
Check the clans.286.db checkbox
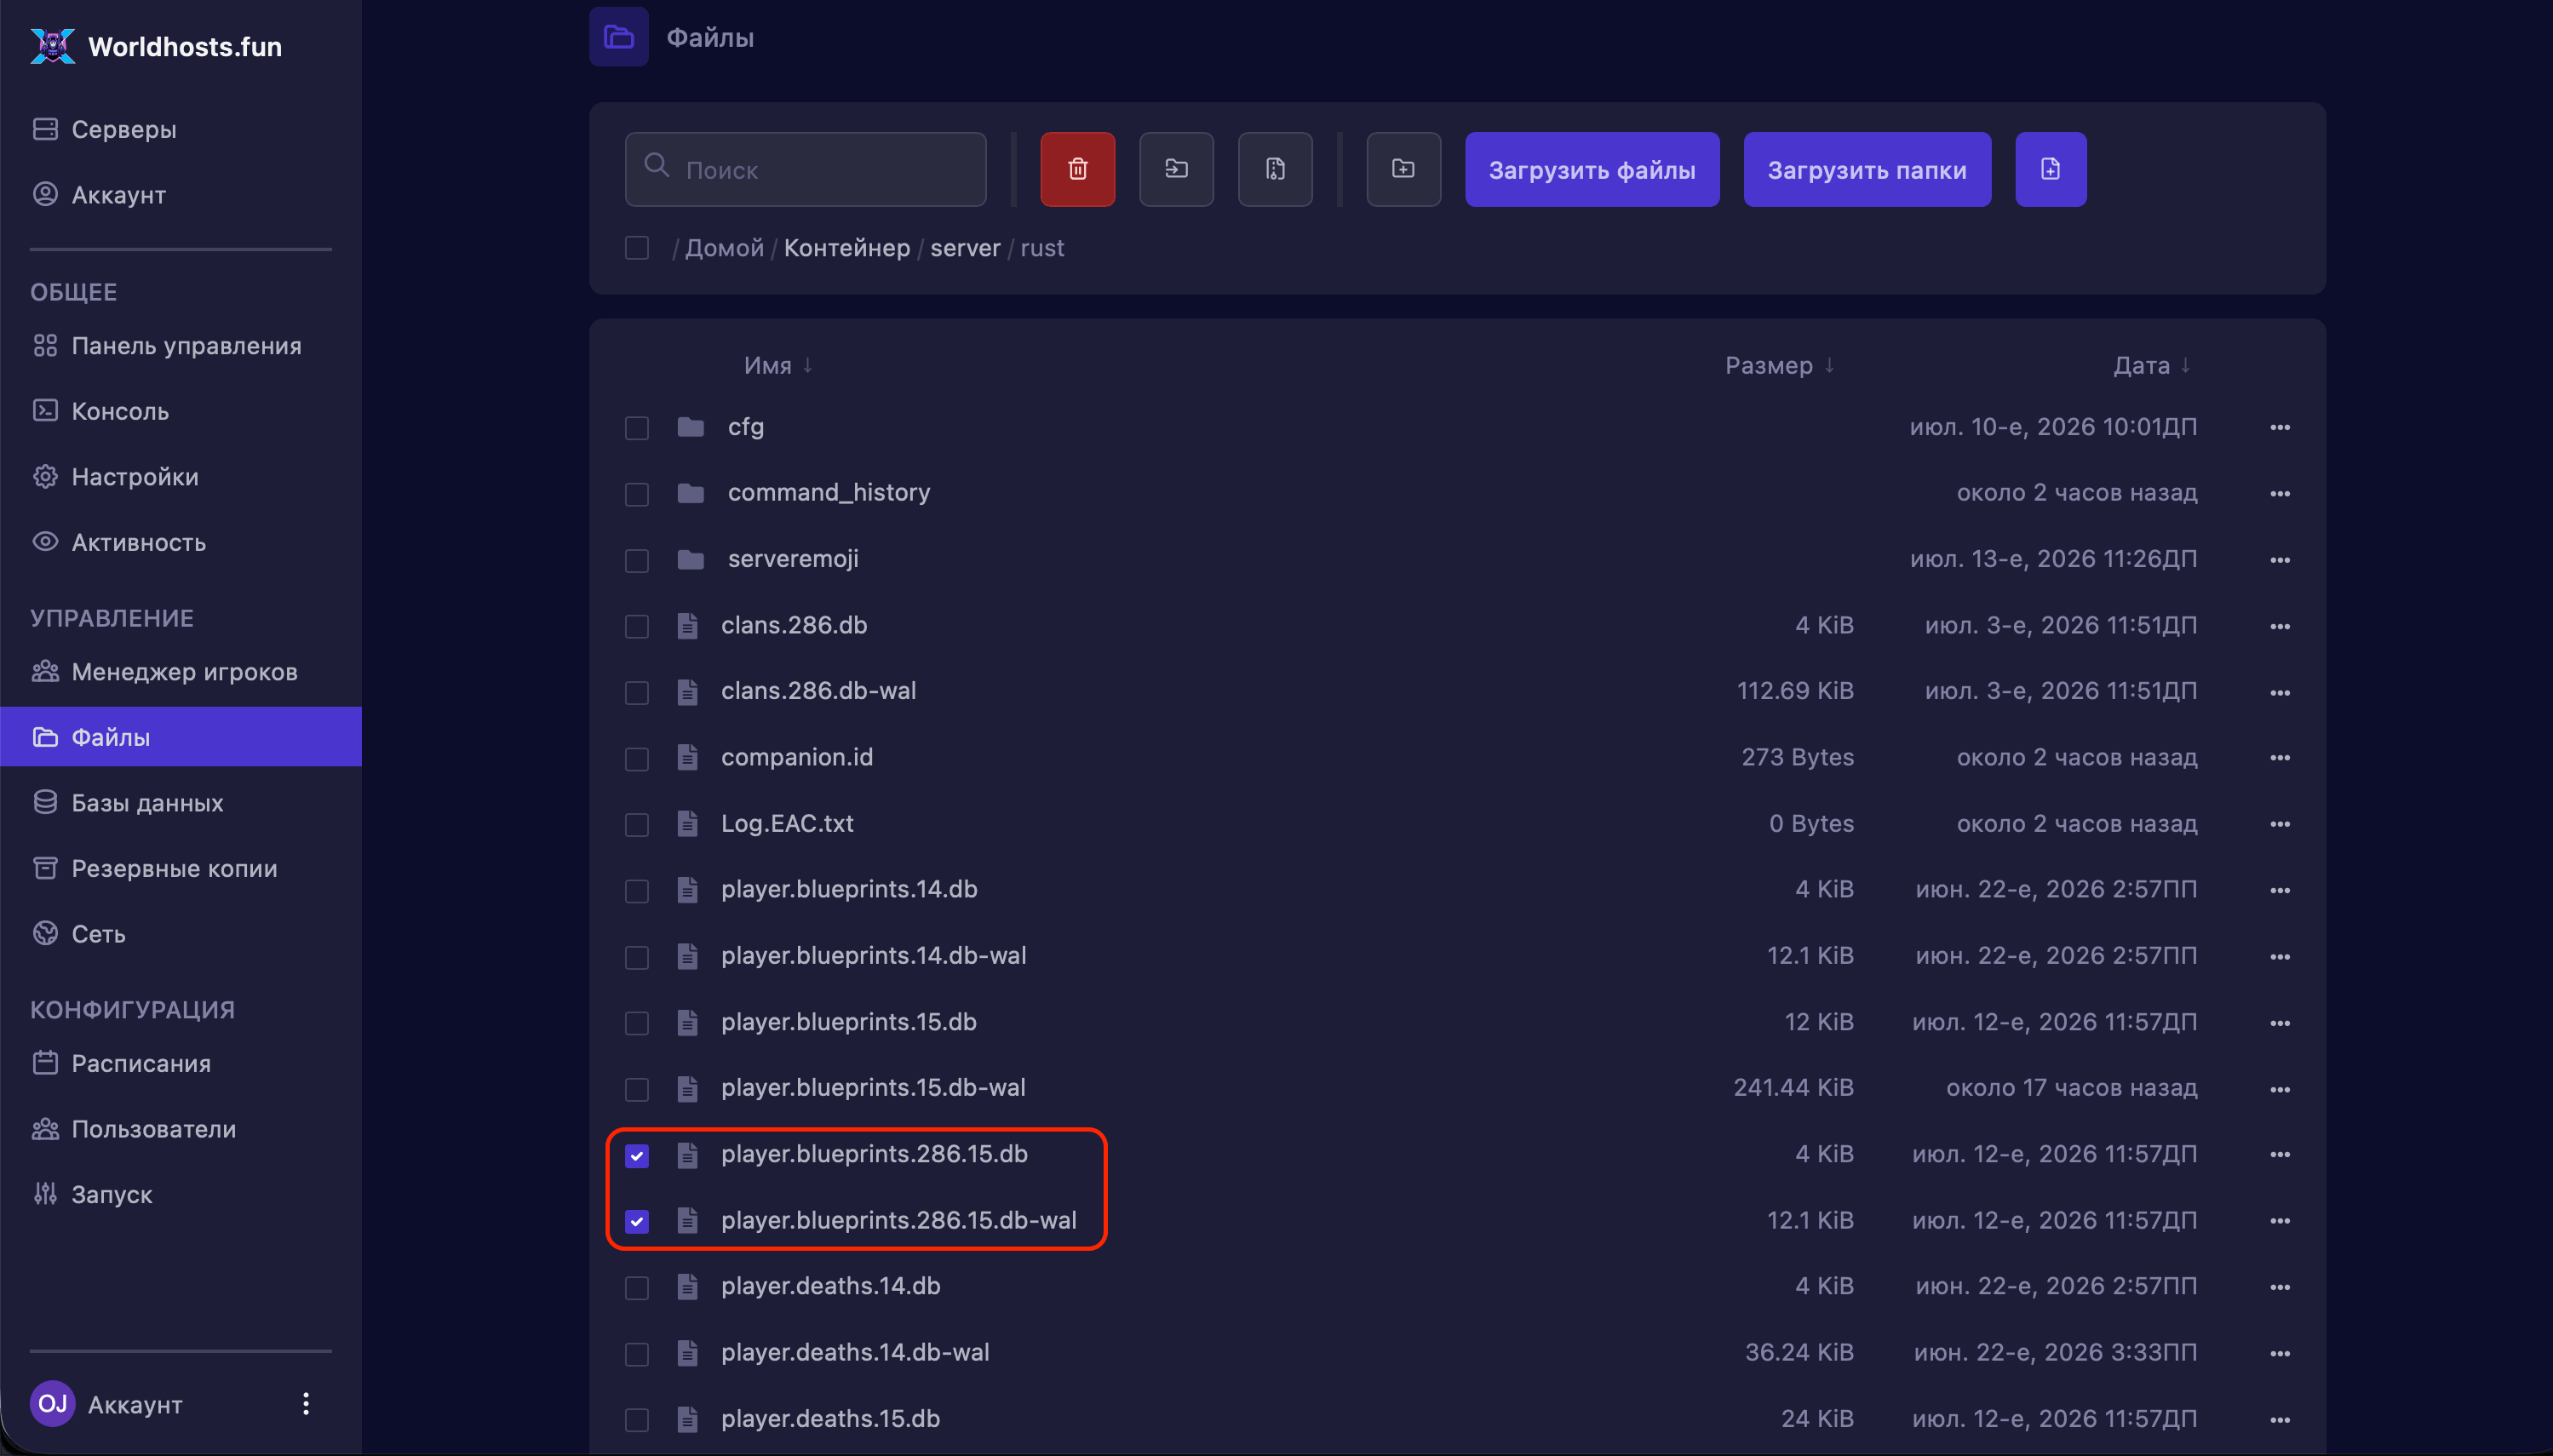(636, 626)
